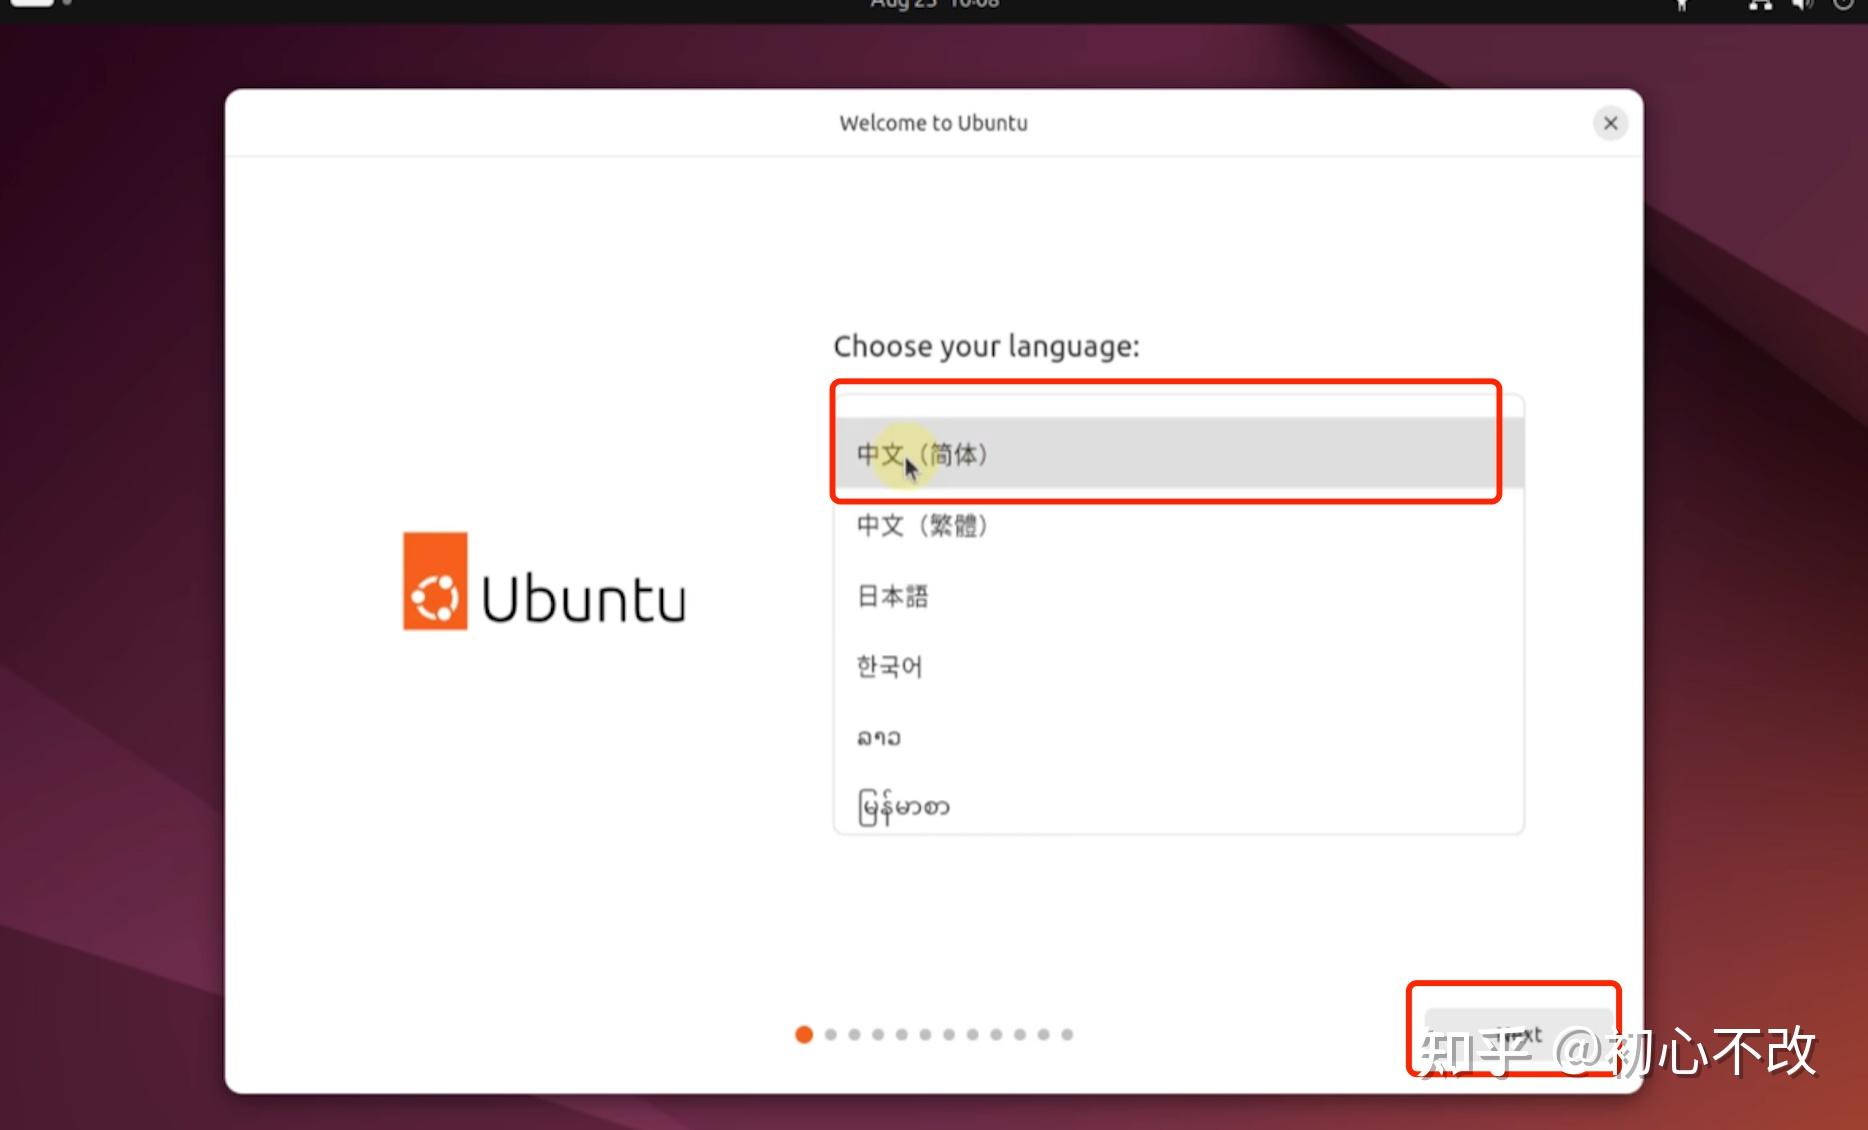1868x1130 pixels.
Task: Select the Myanmar language option
Action: [x=902, y=807]
